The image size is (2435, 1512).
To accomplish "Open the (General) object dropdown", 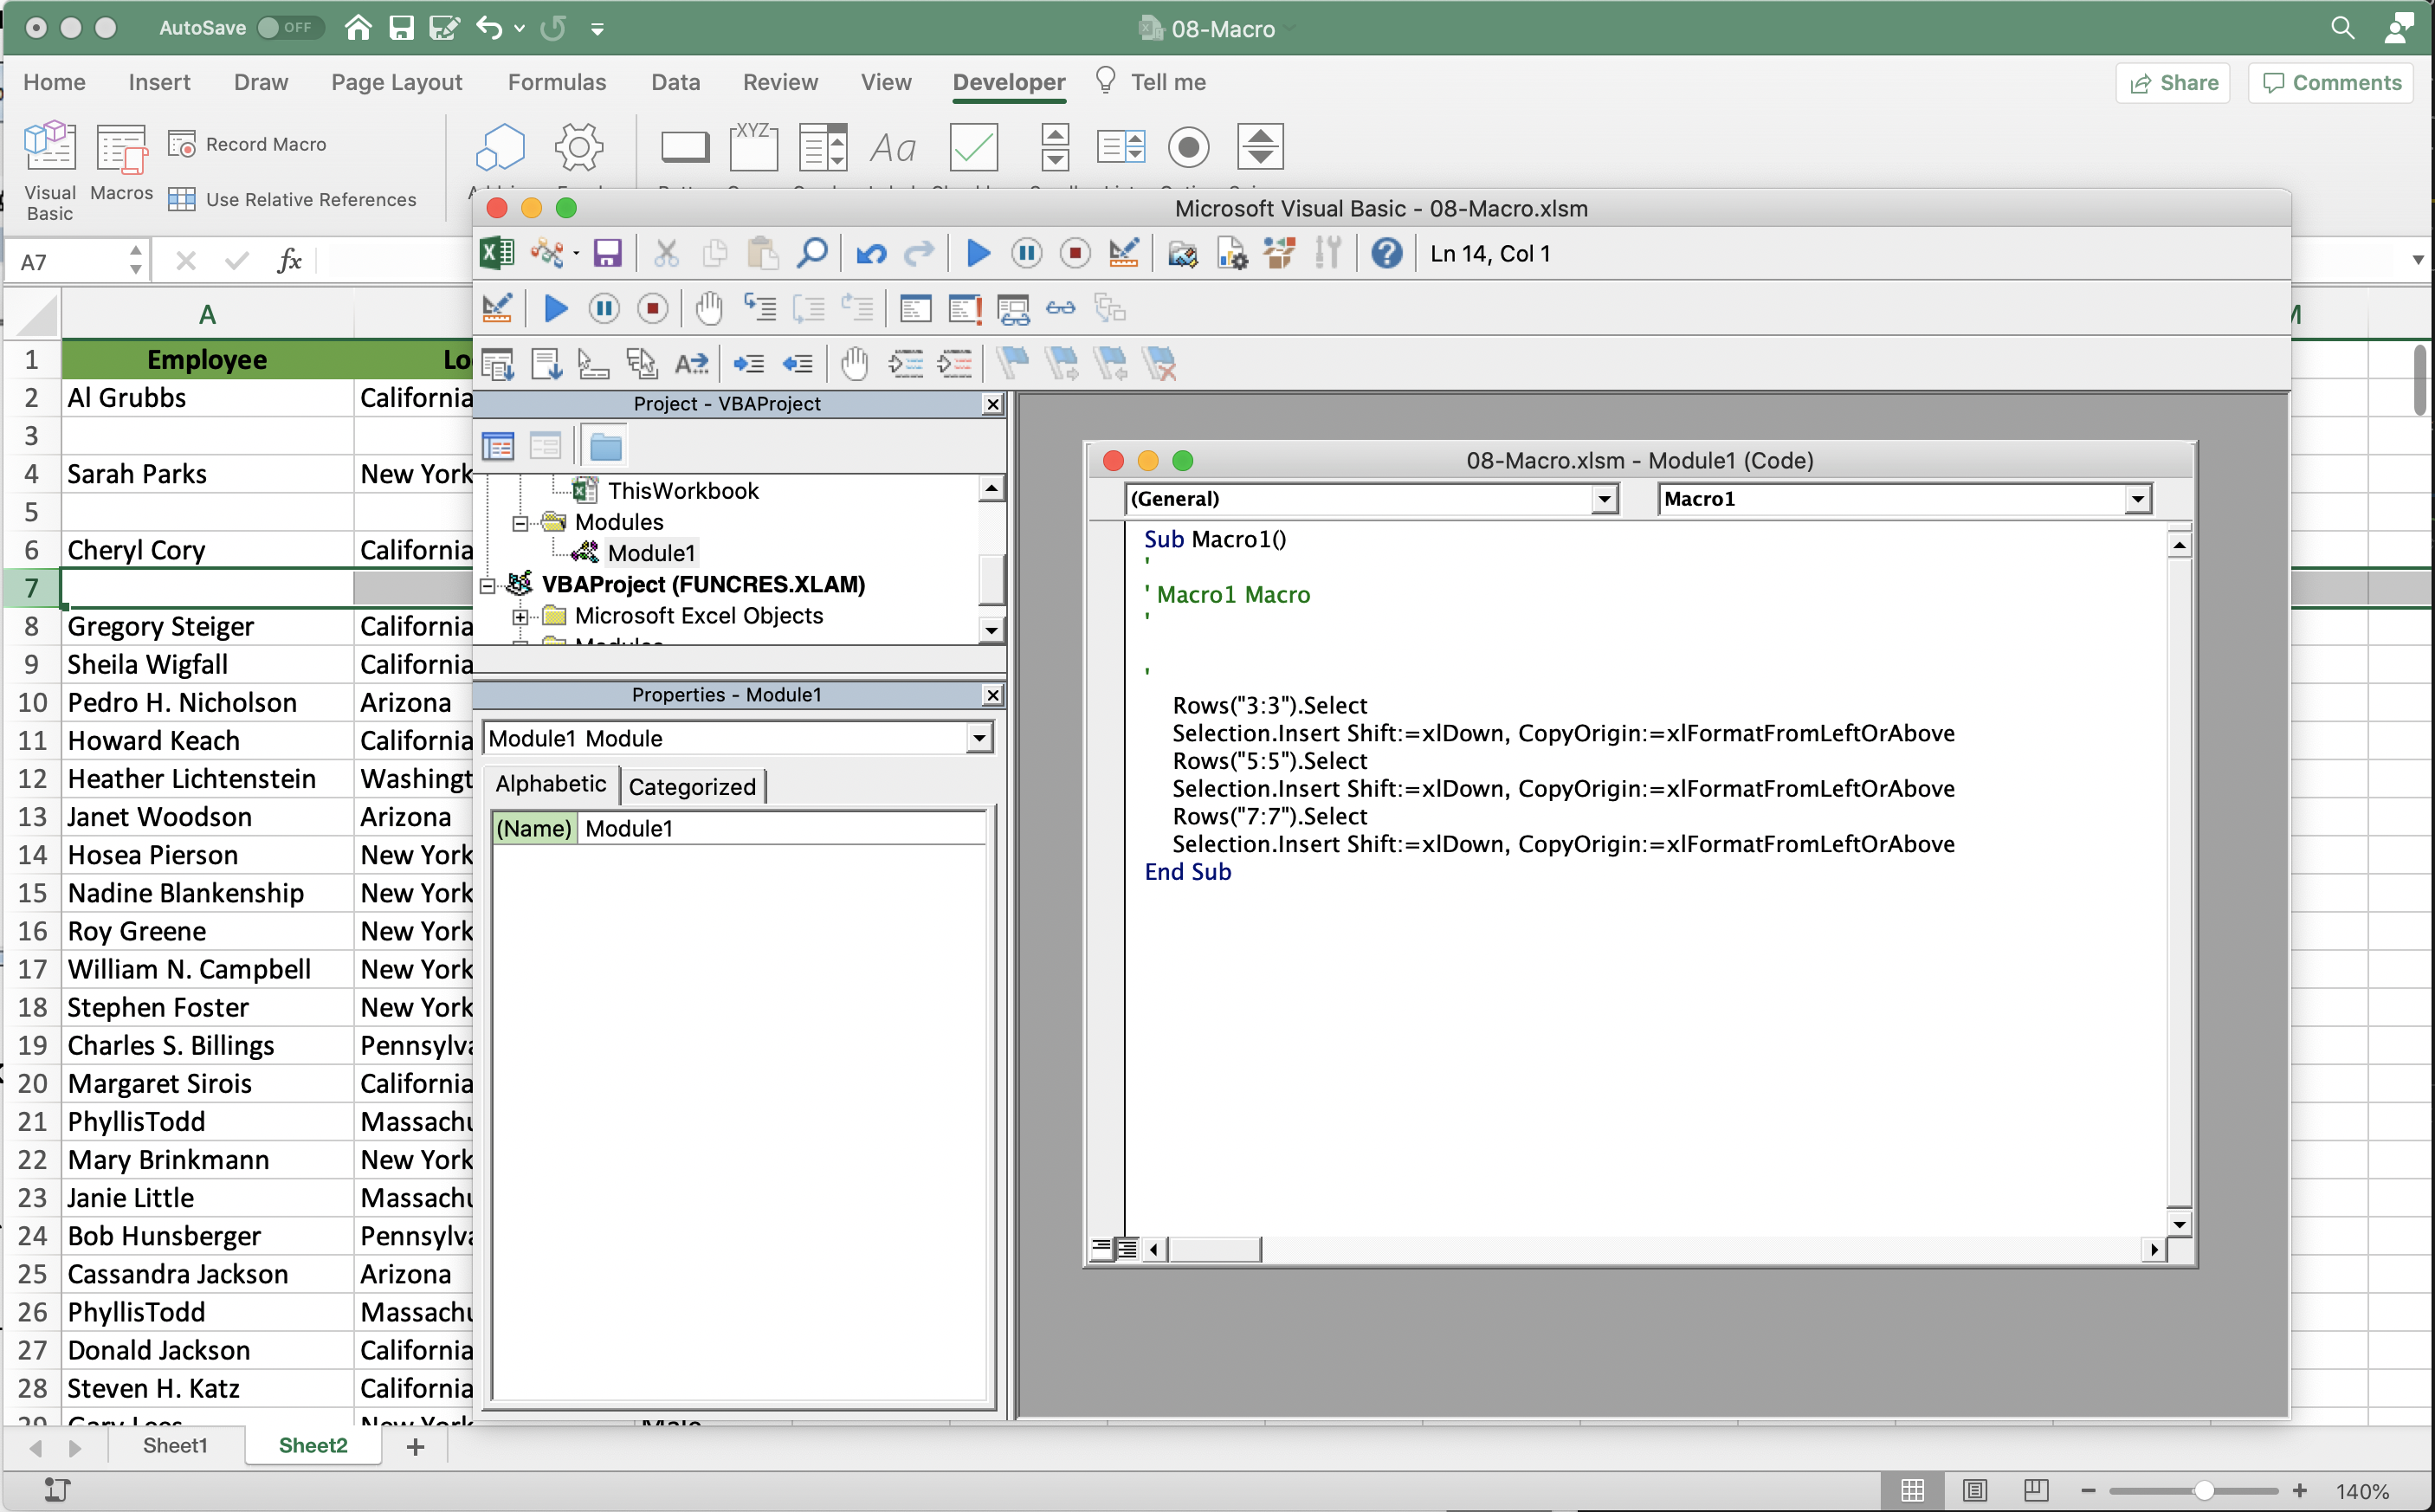I will 1603,498.
